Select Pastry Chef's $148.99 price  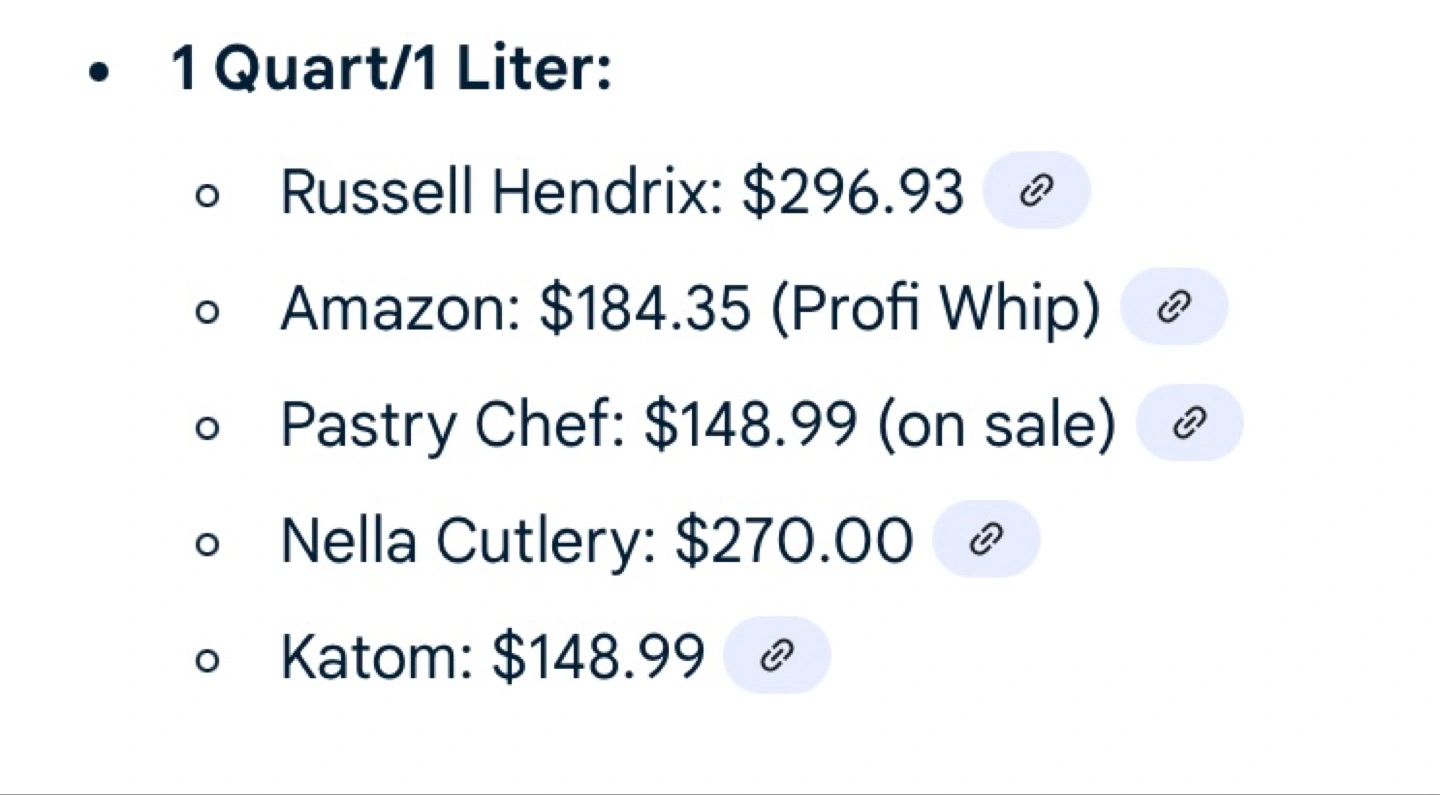pyautogui.click(x=750, y=425)
